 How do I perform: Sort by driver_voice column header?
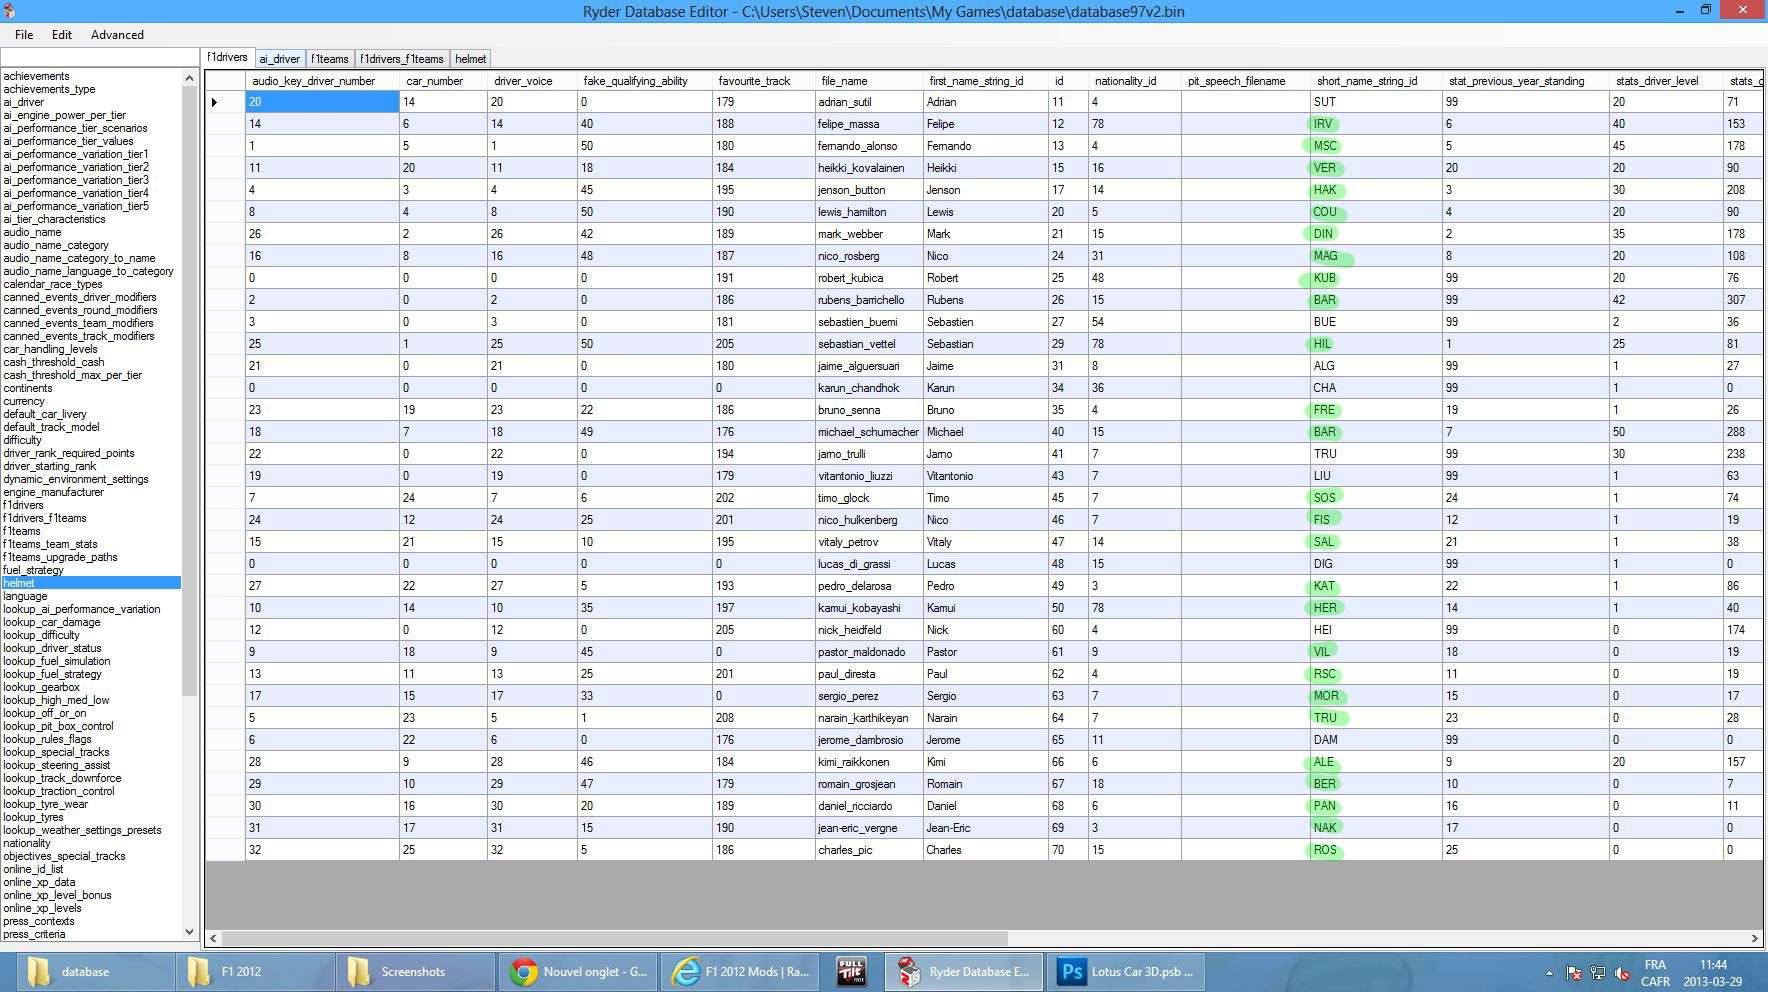(532, 81)
